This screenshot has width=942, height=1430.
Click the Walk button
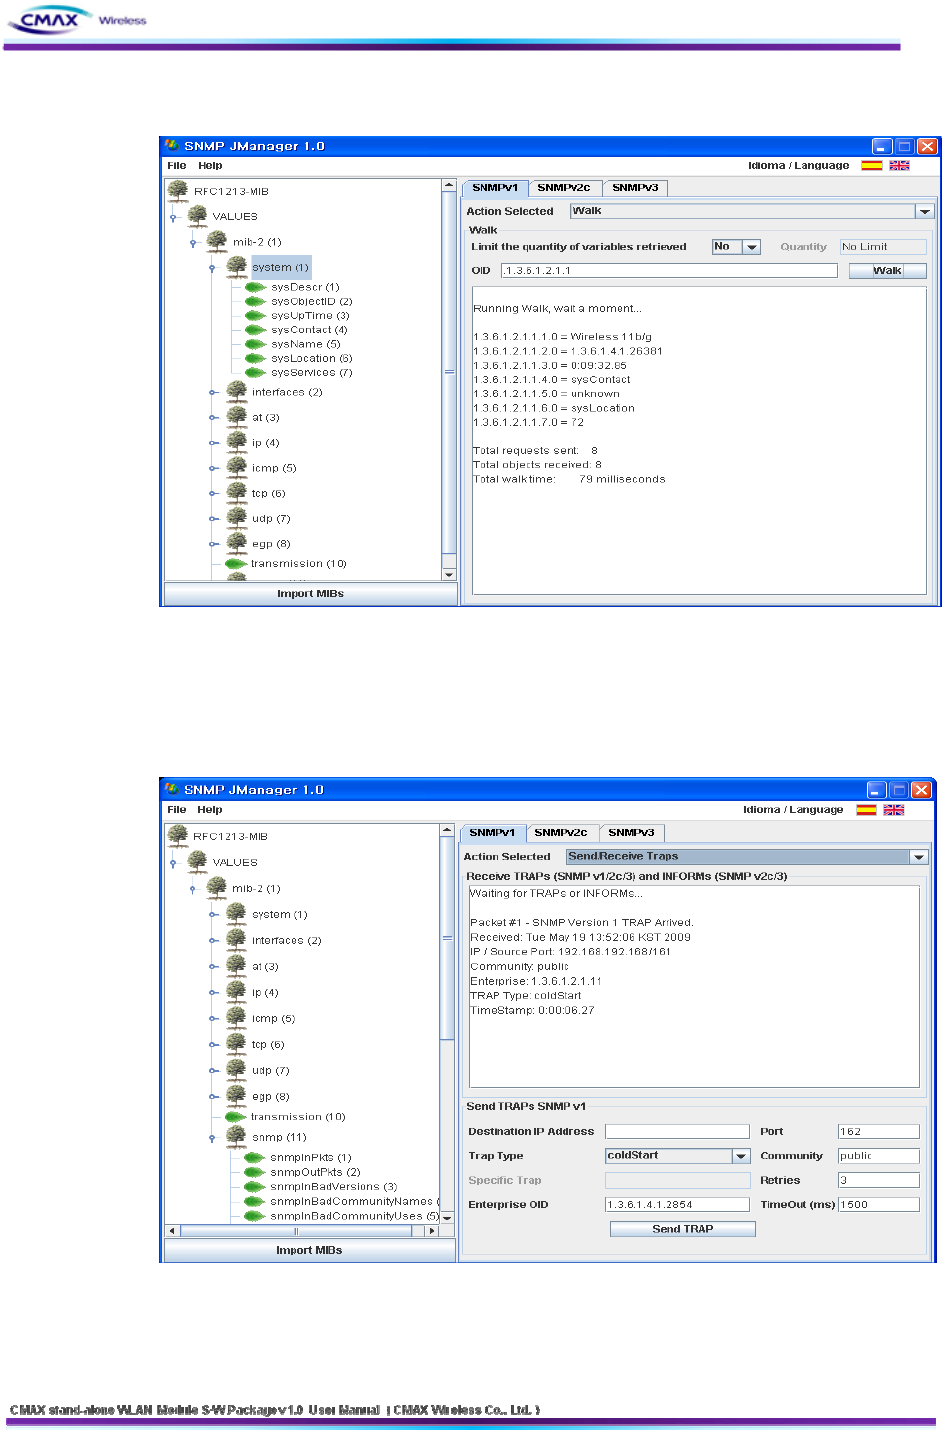pyautogui.click(x=887, y=271)
